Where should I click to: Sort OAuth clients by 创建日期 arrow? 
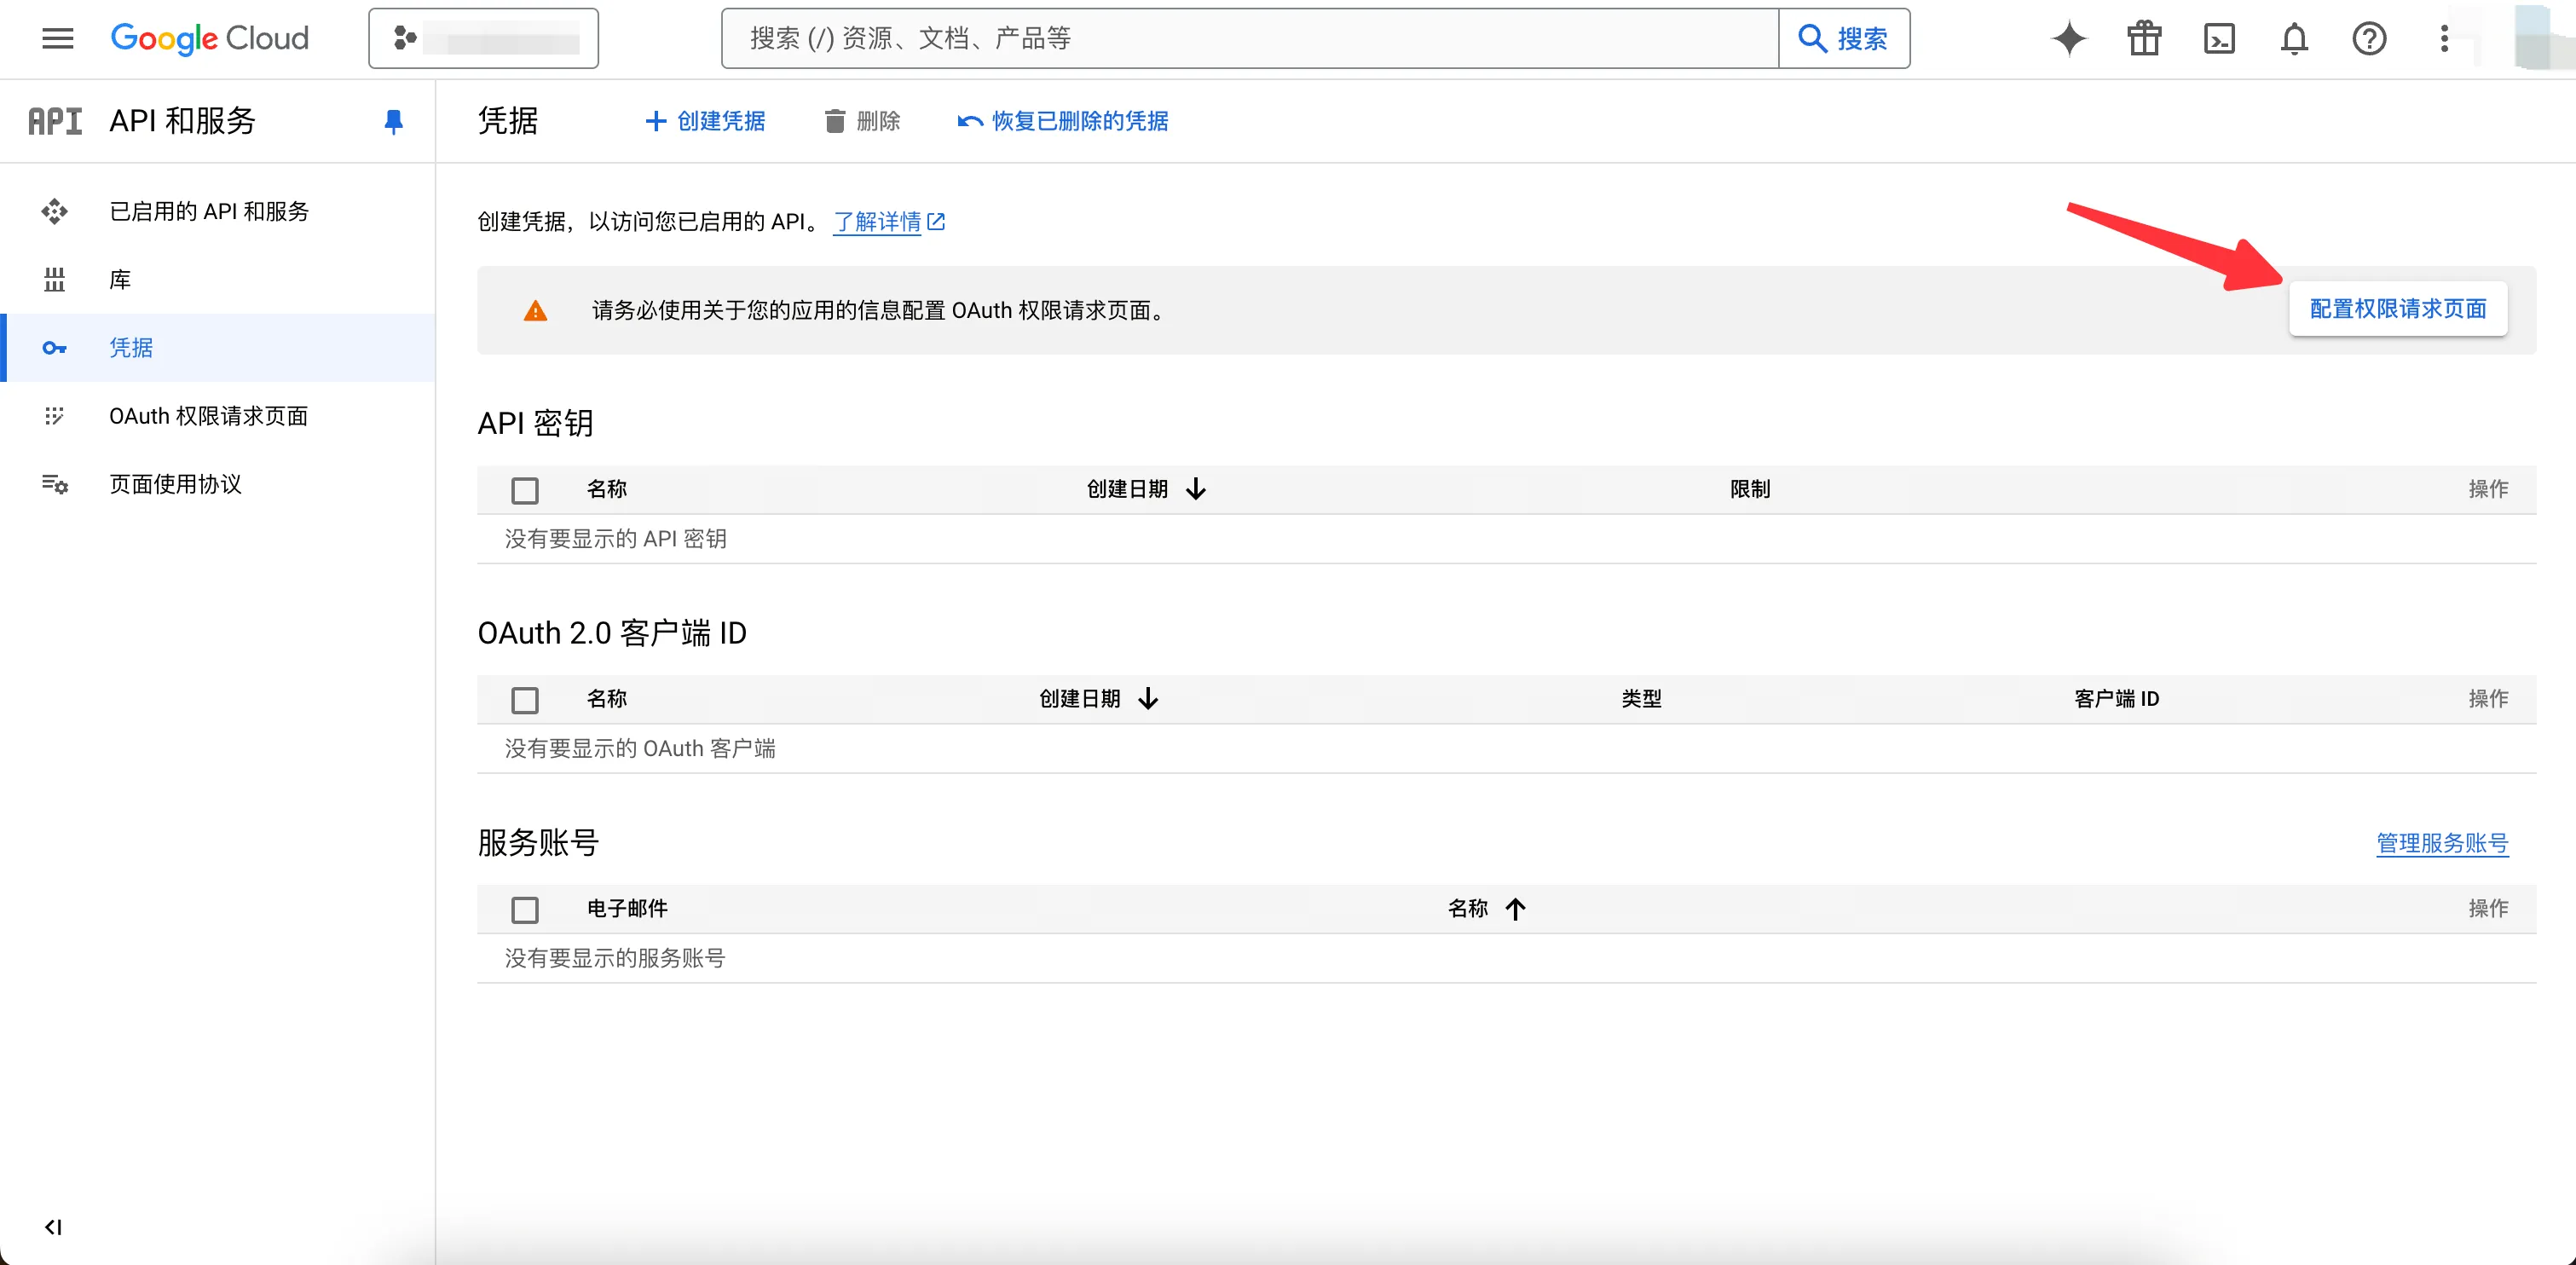point(1147,698)
